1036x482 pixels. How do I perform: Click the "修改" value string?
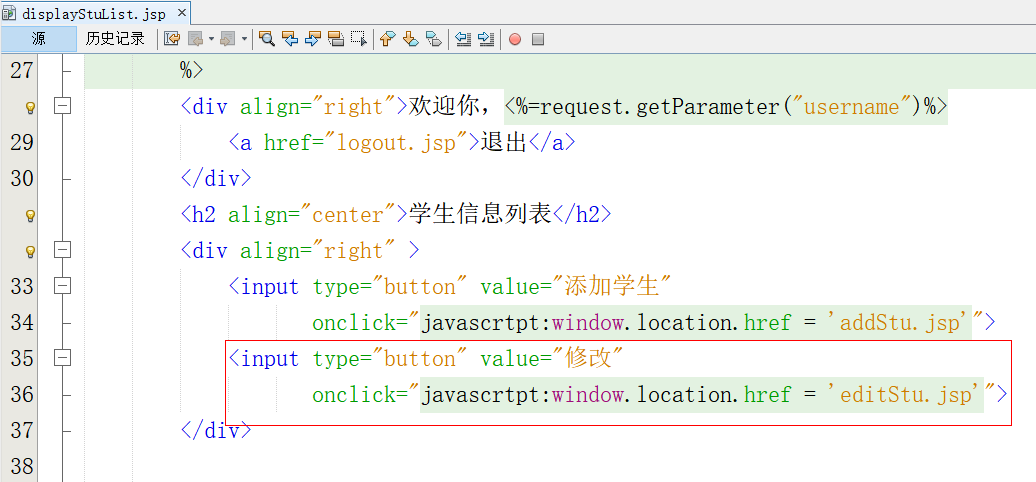587,359
